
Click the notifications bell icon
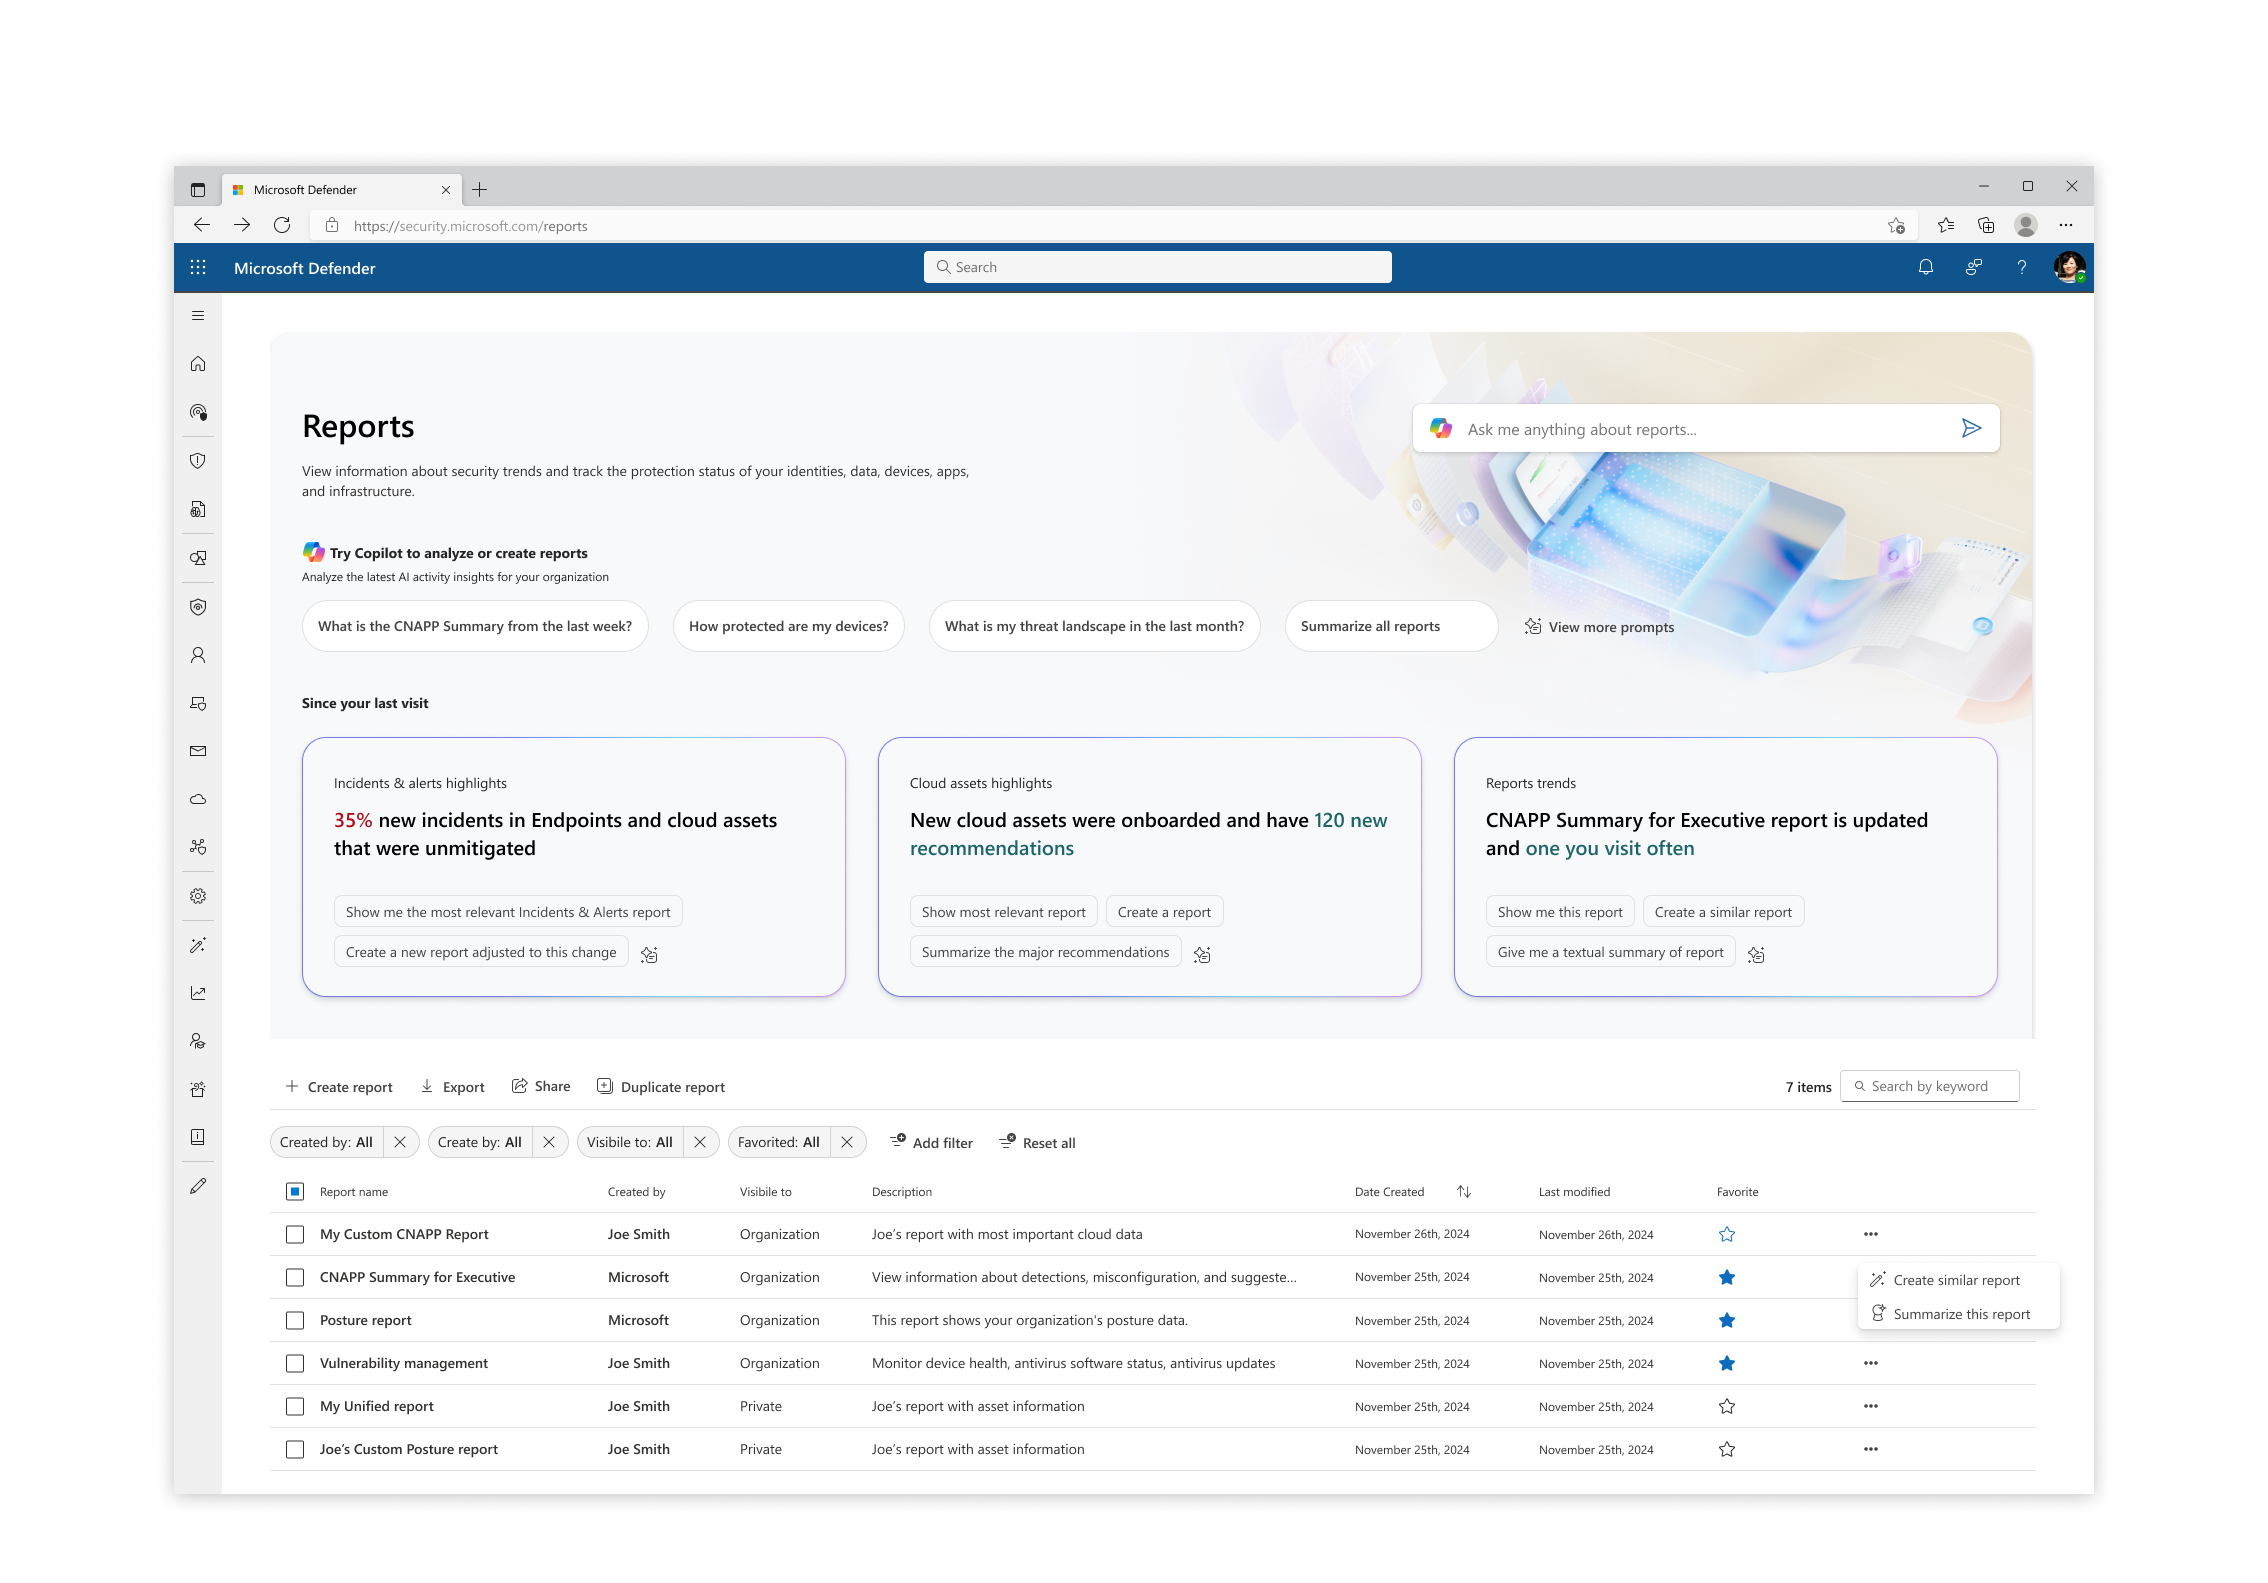pyautogui.click(x=1925, y=267)
